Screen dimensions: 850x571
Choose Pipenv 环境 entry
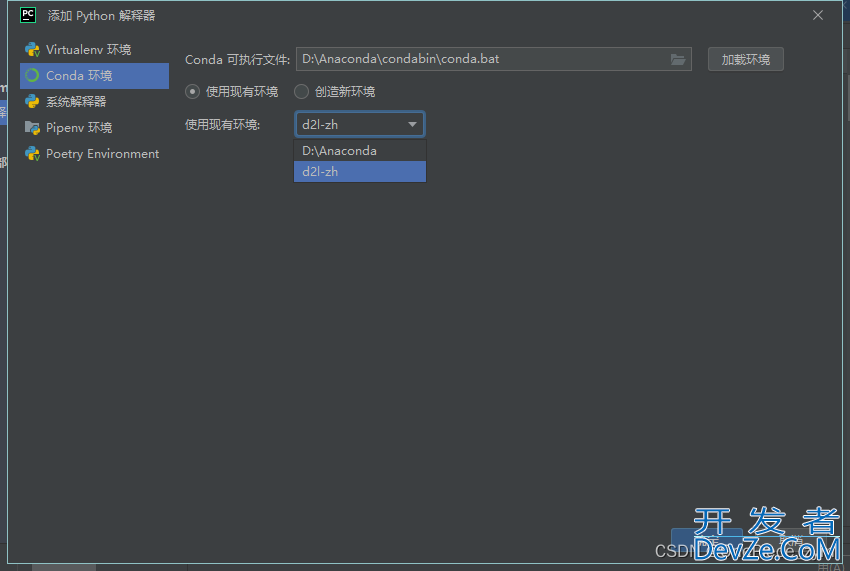[94, 127]
